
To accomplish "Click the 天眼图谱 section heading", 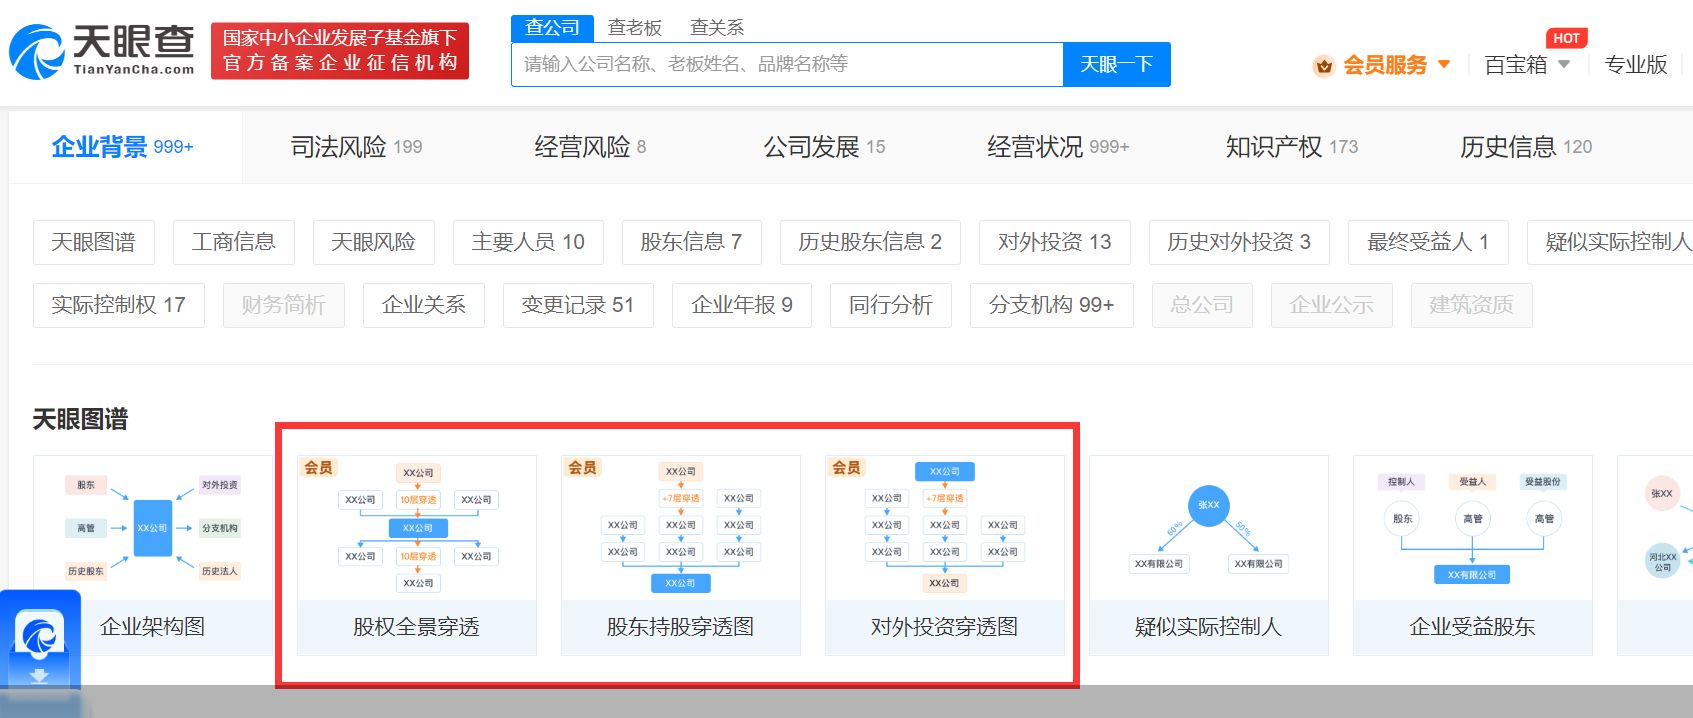I will click(x=80, y=419).
